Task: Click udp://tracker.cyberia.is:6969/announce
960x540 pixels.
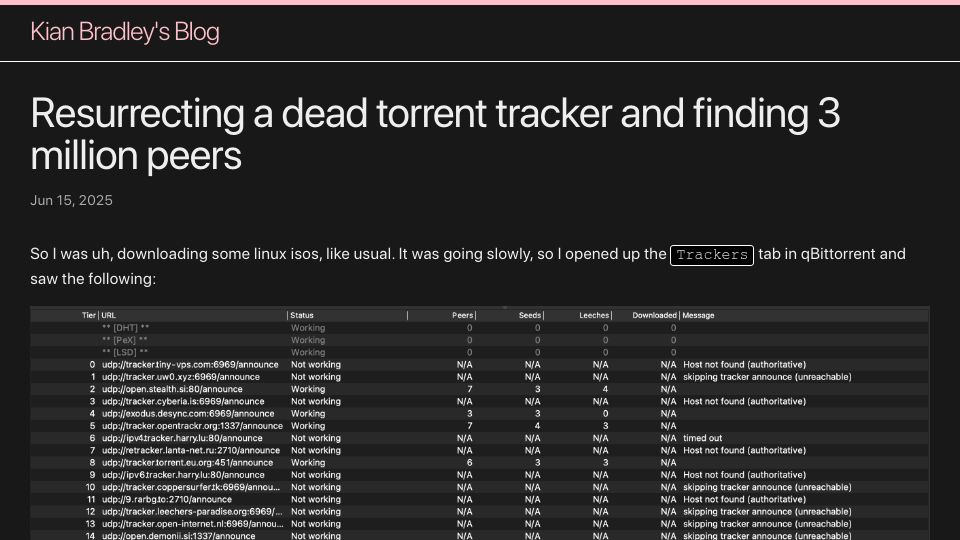Action: click(x=183, y=401)
